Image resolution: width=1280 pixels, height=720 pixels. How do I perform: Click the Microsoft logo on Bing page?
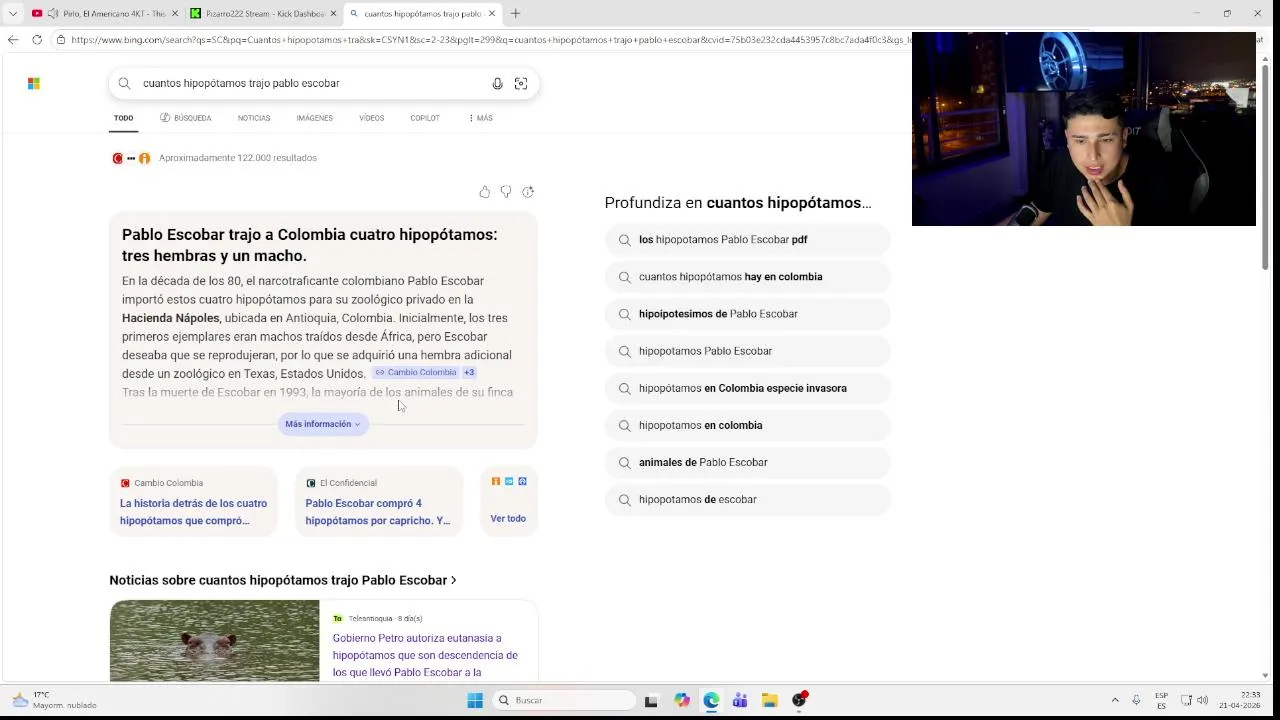coord(34,84)
